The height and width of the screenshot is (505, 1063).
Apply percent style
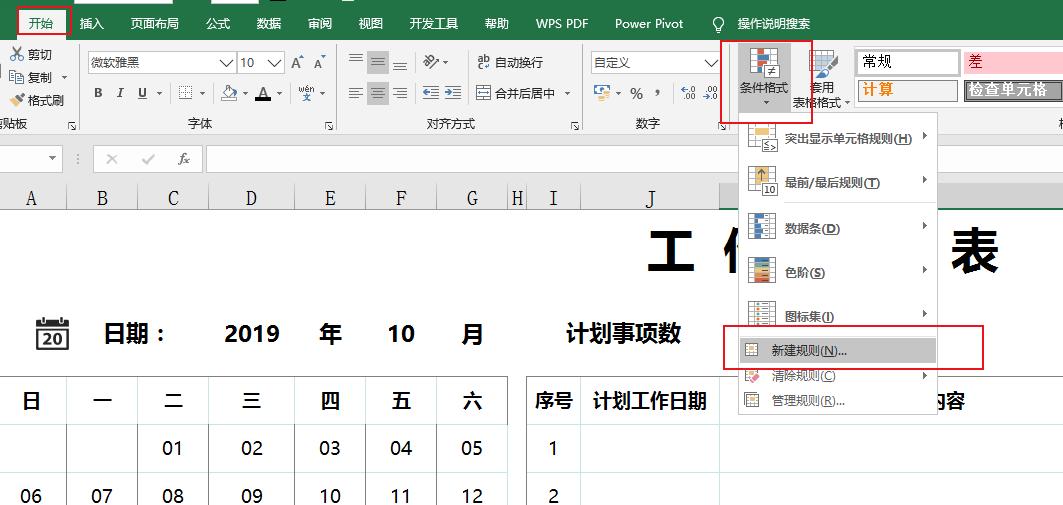click(x=636, y=94)
